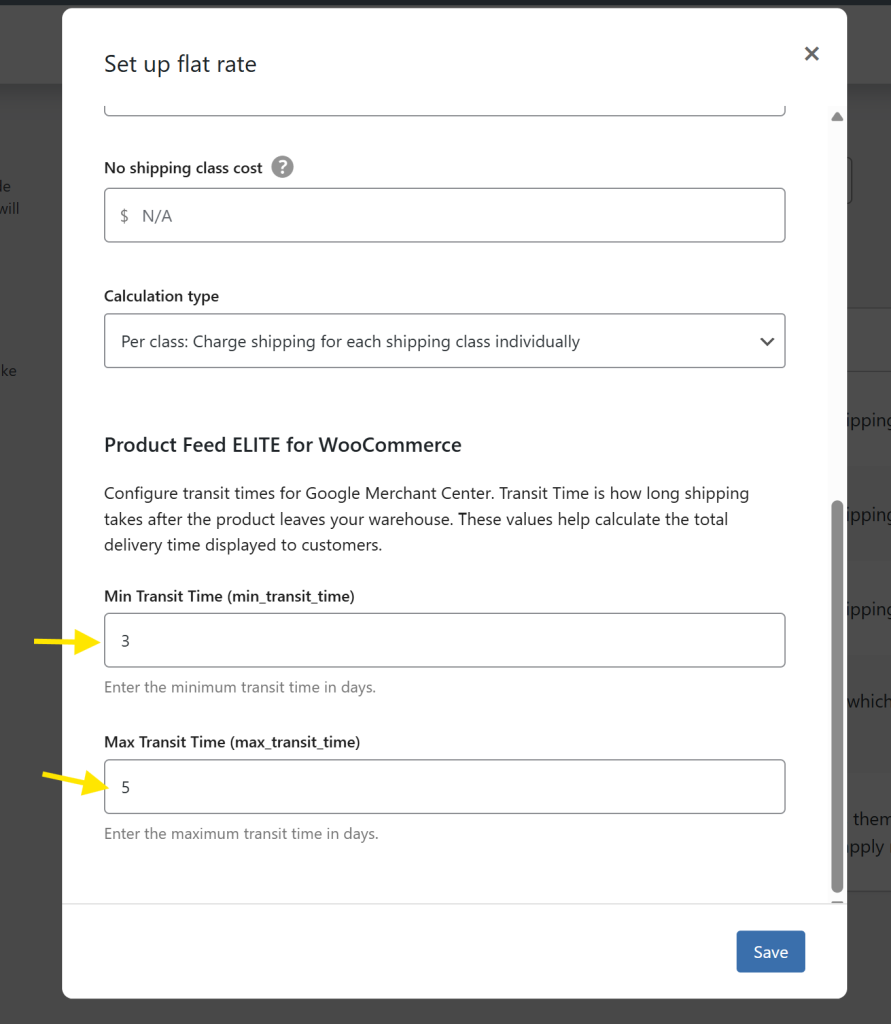Focus the Min Transit Time input
Viewport: 891px width, 1024px height.
[x=444, y=640]
